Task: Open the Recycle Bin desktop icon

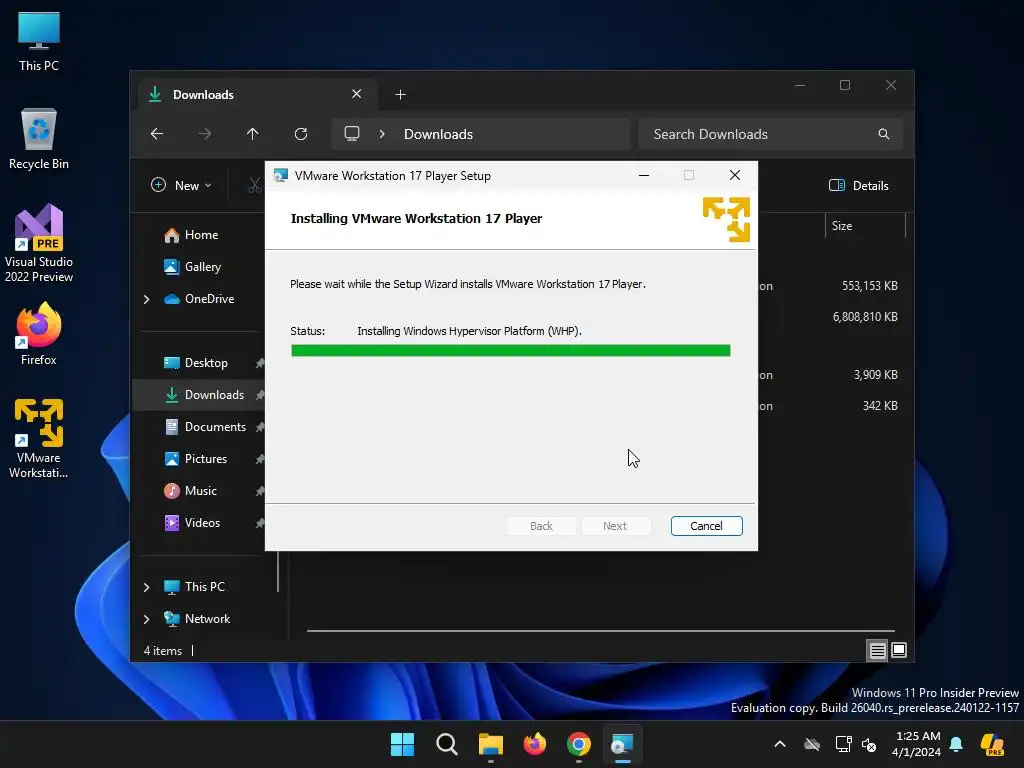Action: (x=39, y=139)
